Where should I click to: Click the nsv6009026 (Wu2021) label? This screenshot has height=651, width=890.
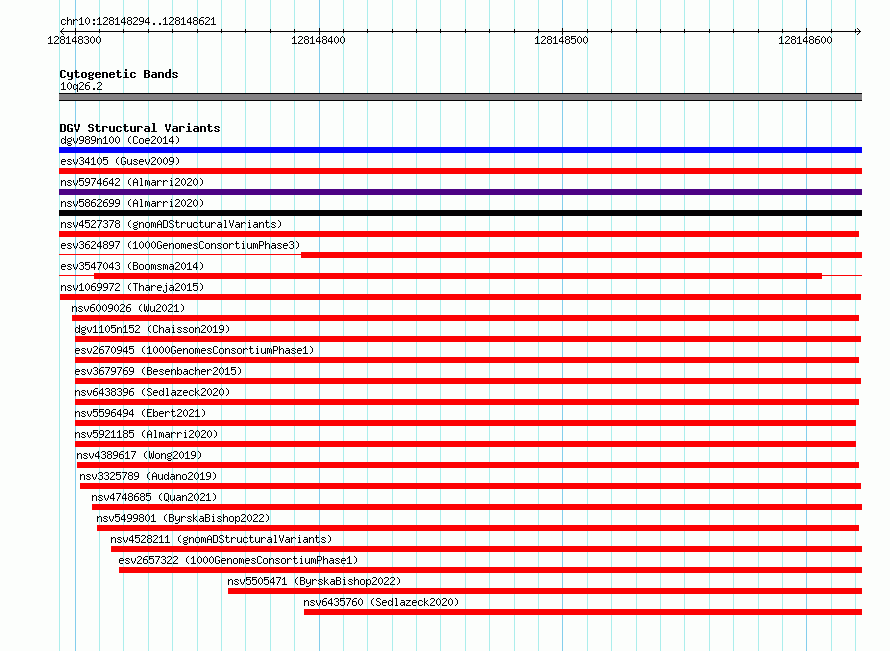pos(128,308)
